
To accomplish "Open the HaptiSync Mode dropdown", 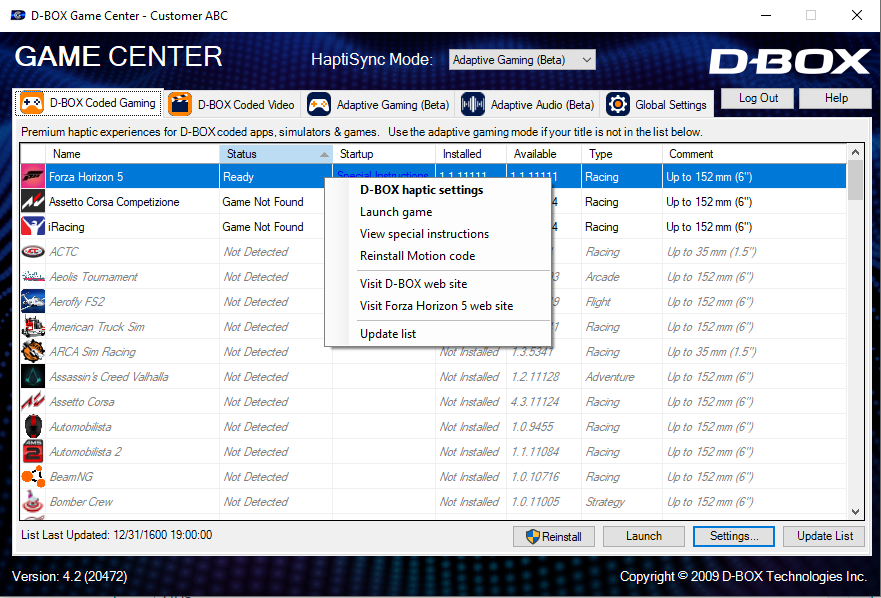I will pyautogui.click(x=521, y=60).
